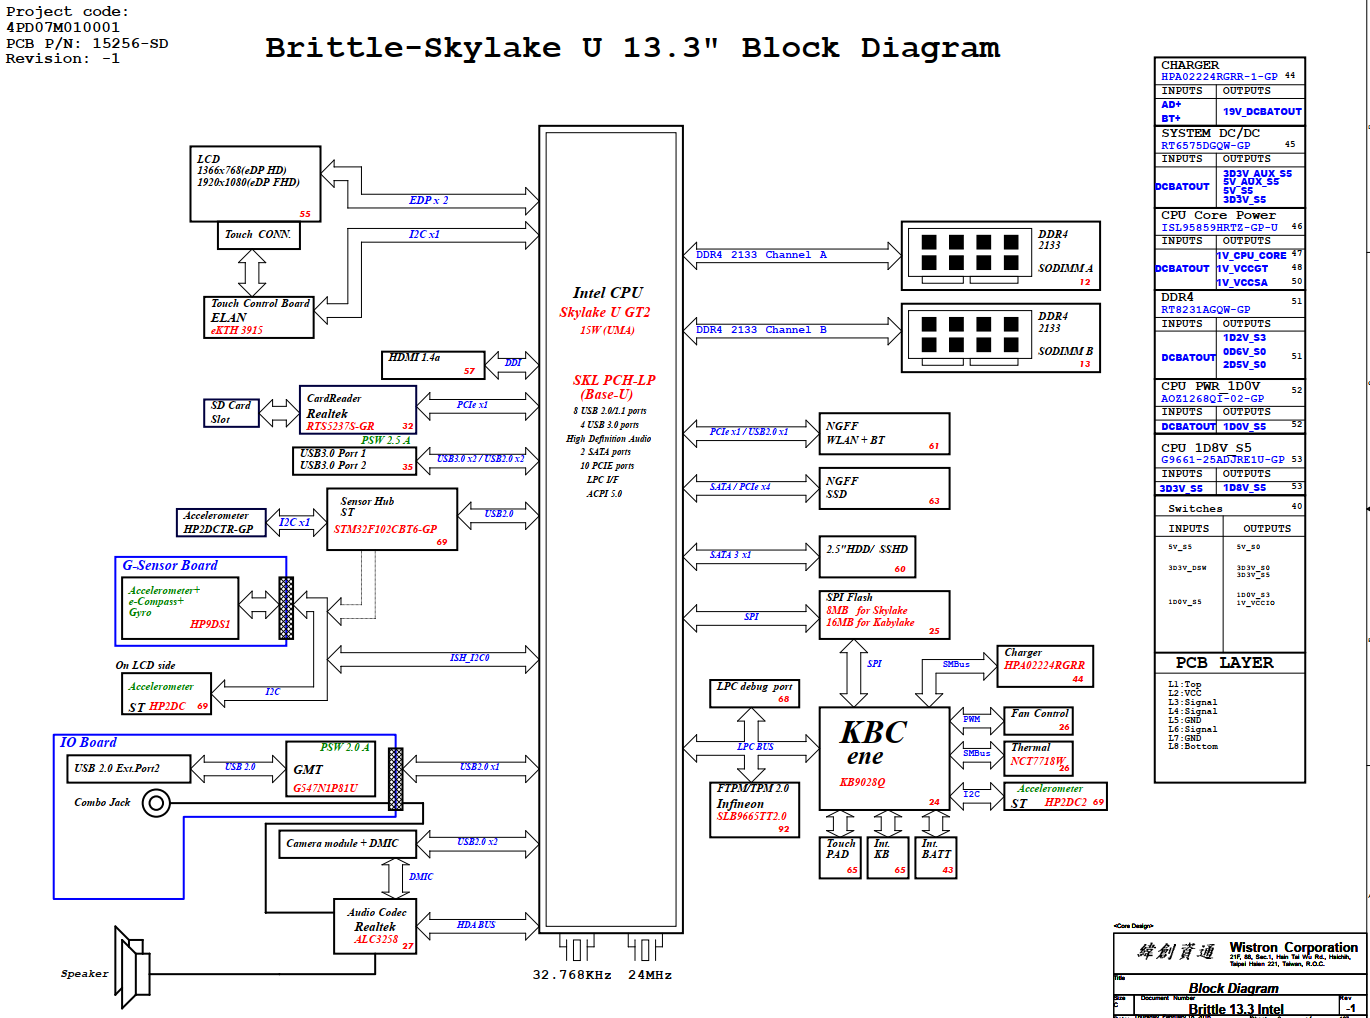Click the 'Fan Control' block

[x=1038, y=720]
